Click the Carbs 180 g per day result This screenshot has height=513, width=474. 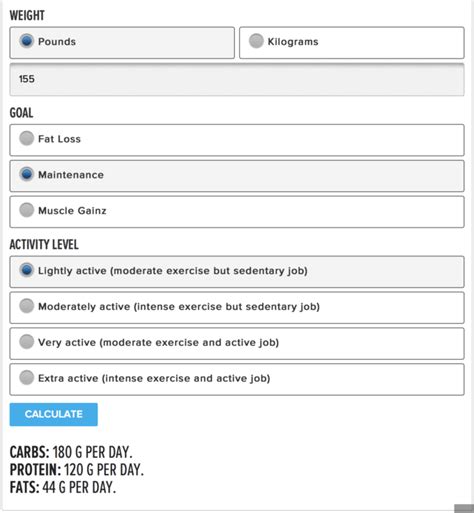[x=71, y=452]
